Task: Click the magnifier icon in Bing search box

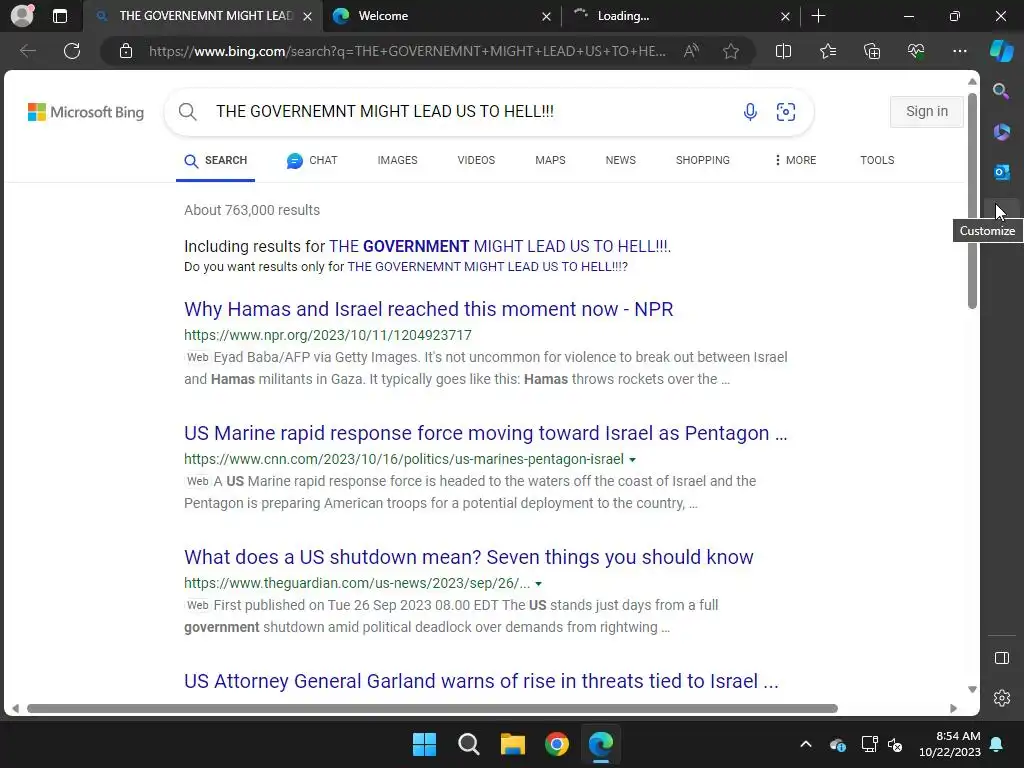Action: pos(187,112)
